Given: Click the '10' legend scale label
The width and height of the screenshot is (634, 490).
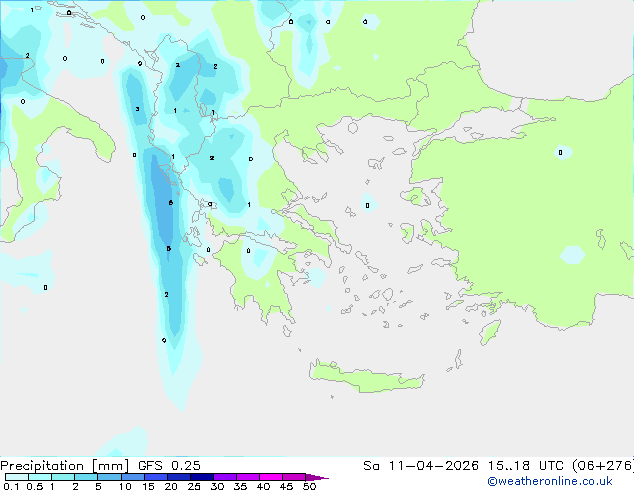Looking at the screenshot, I should click(125, 486).
